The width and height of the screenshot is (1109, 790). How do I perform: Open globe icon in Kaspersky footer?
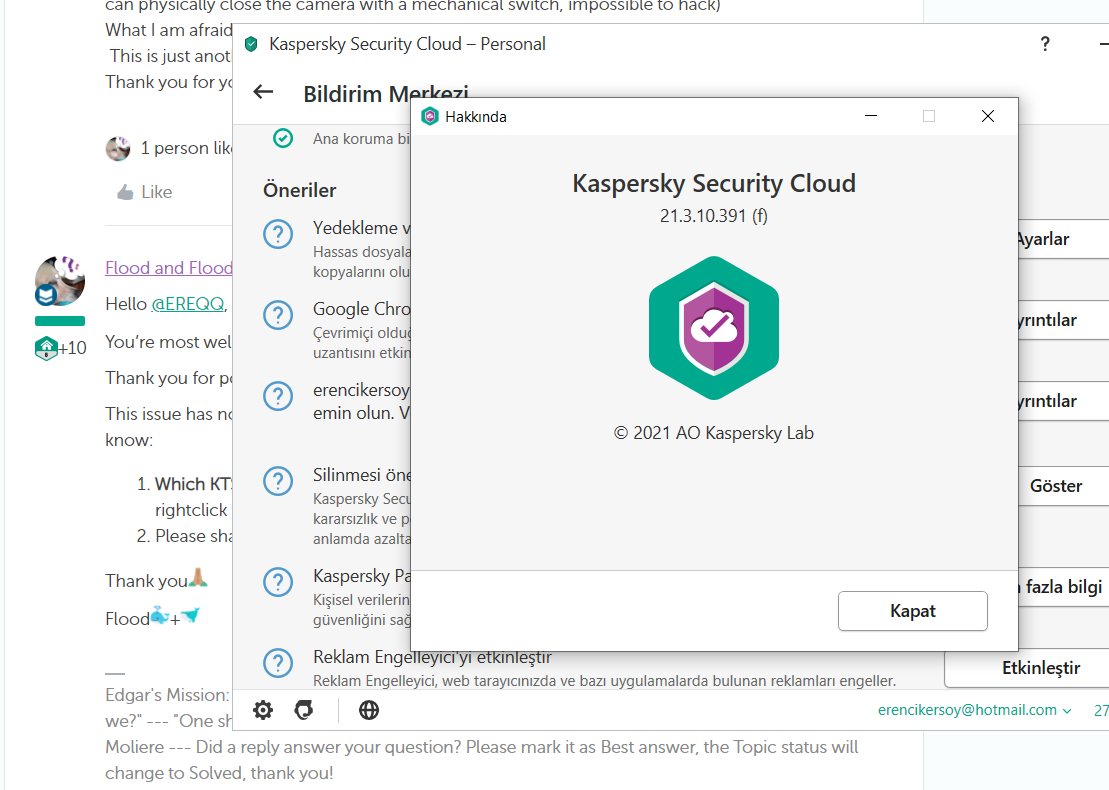click(x=368, y=710)
